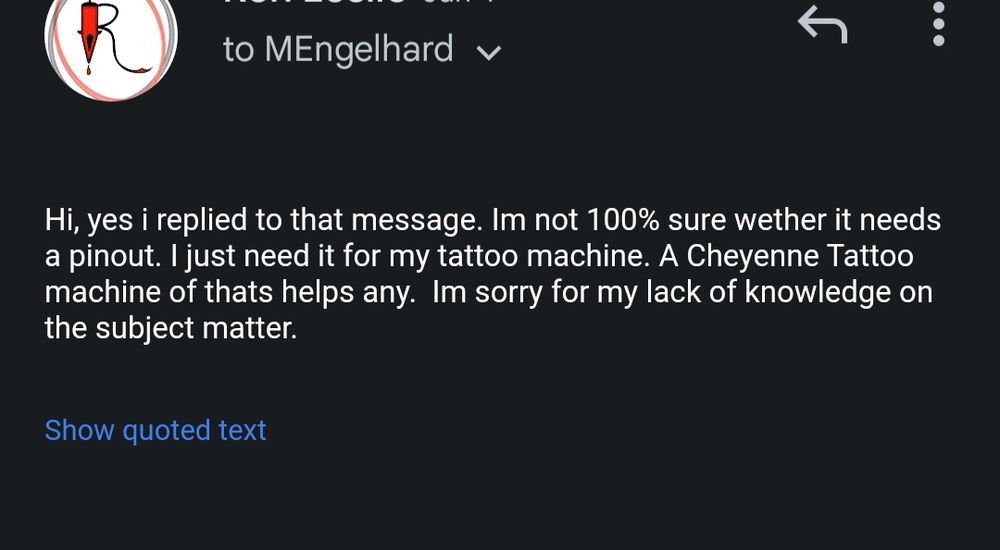Click the word "MEngelhard"

[359, 49]
